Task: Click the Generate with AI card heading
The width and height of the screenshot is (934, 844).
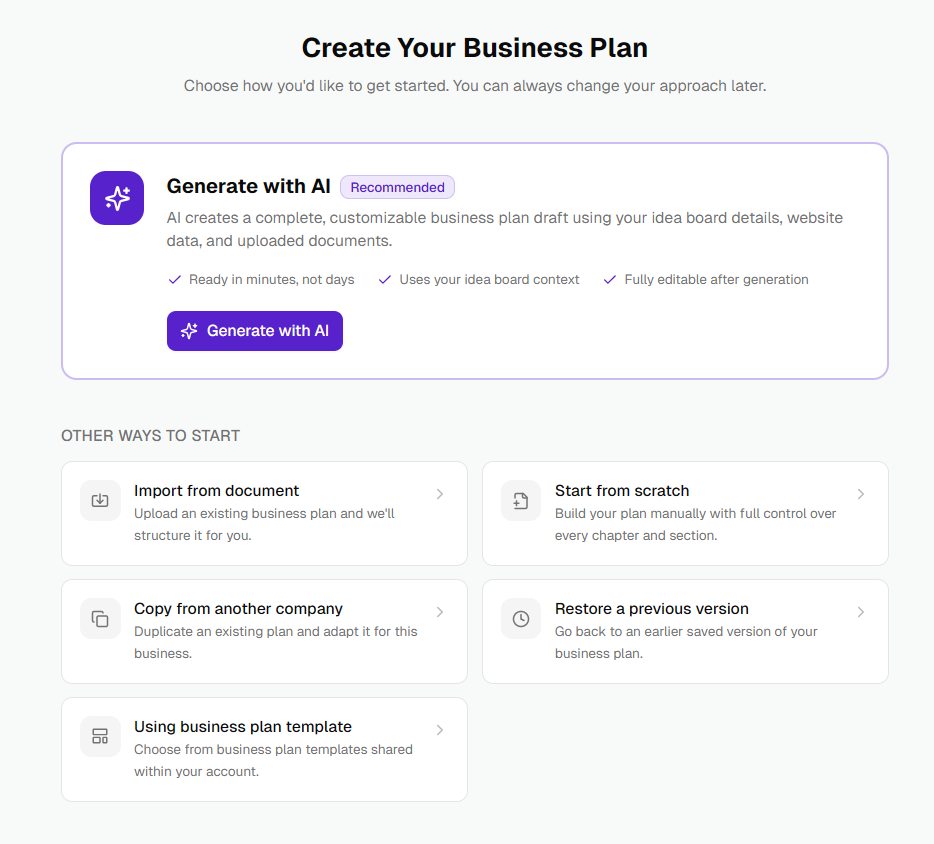Action: [x=248, y=186]
